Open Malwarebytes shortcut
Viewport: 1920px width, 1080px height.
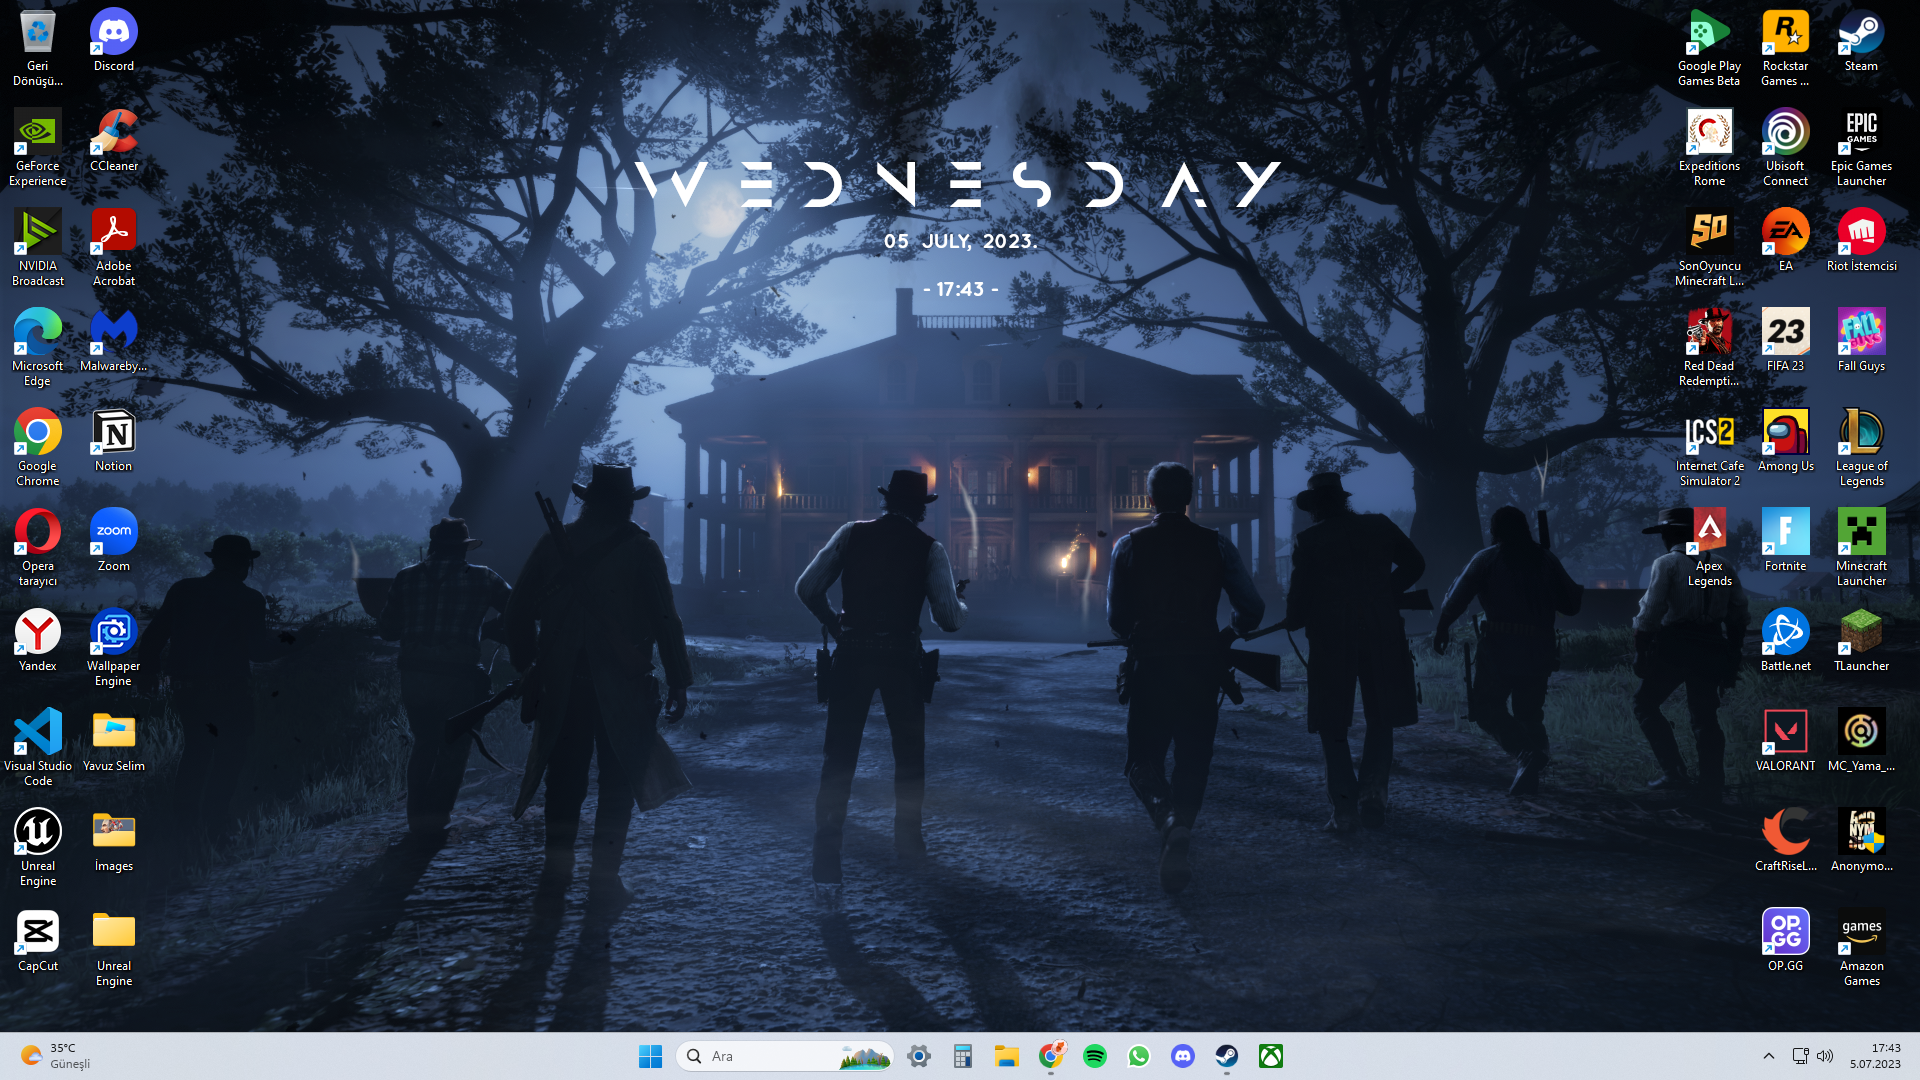(x=114, y=342)
